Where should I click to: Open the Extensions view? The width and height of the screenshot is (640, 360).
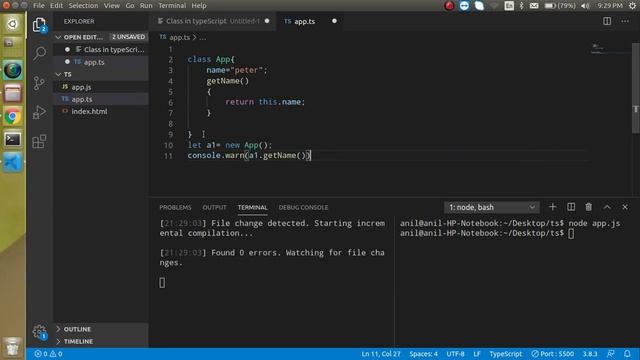click(x=39, y=142)
